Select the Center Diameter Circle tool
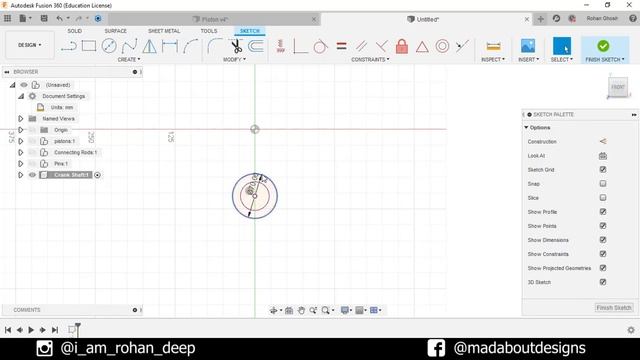Image resolution: width=640 pixels, height=360 pixels. point(109,46)
